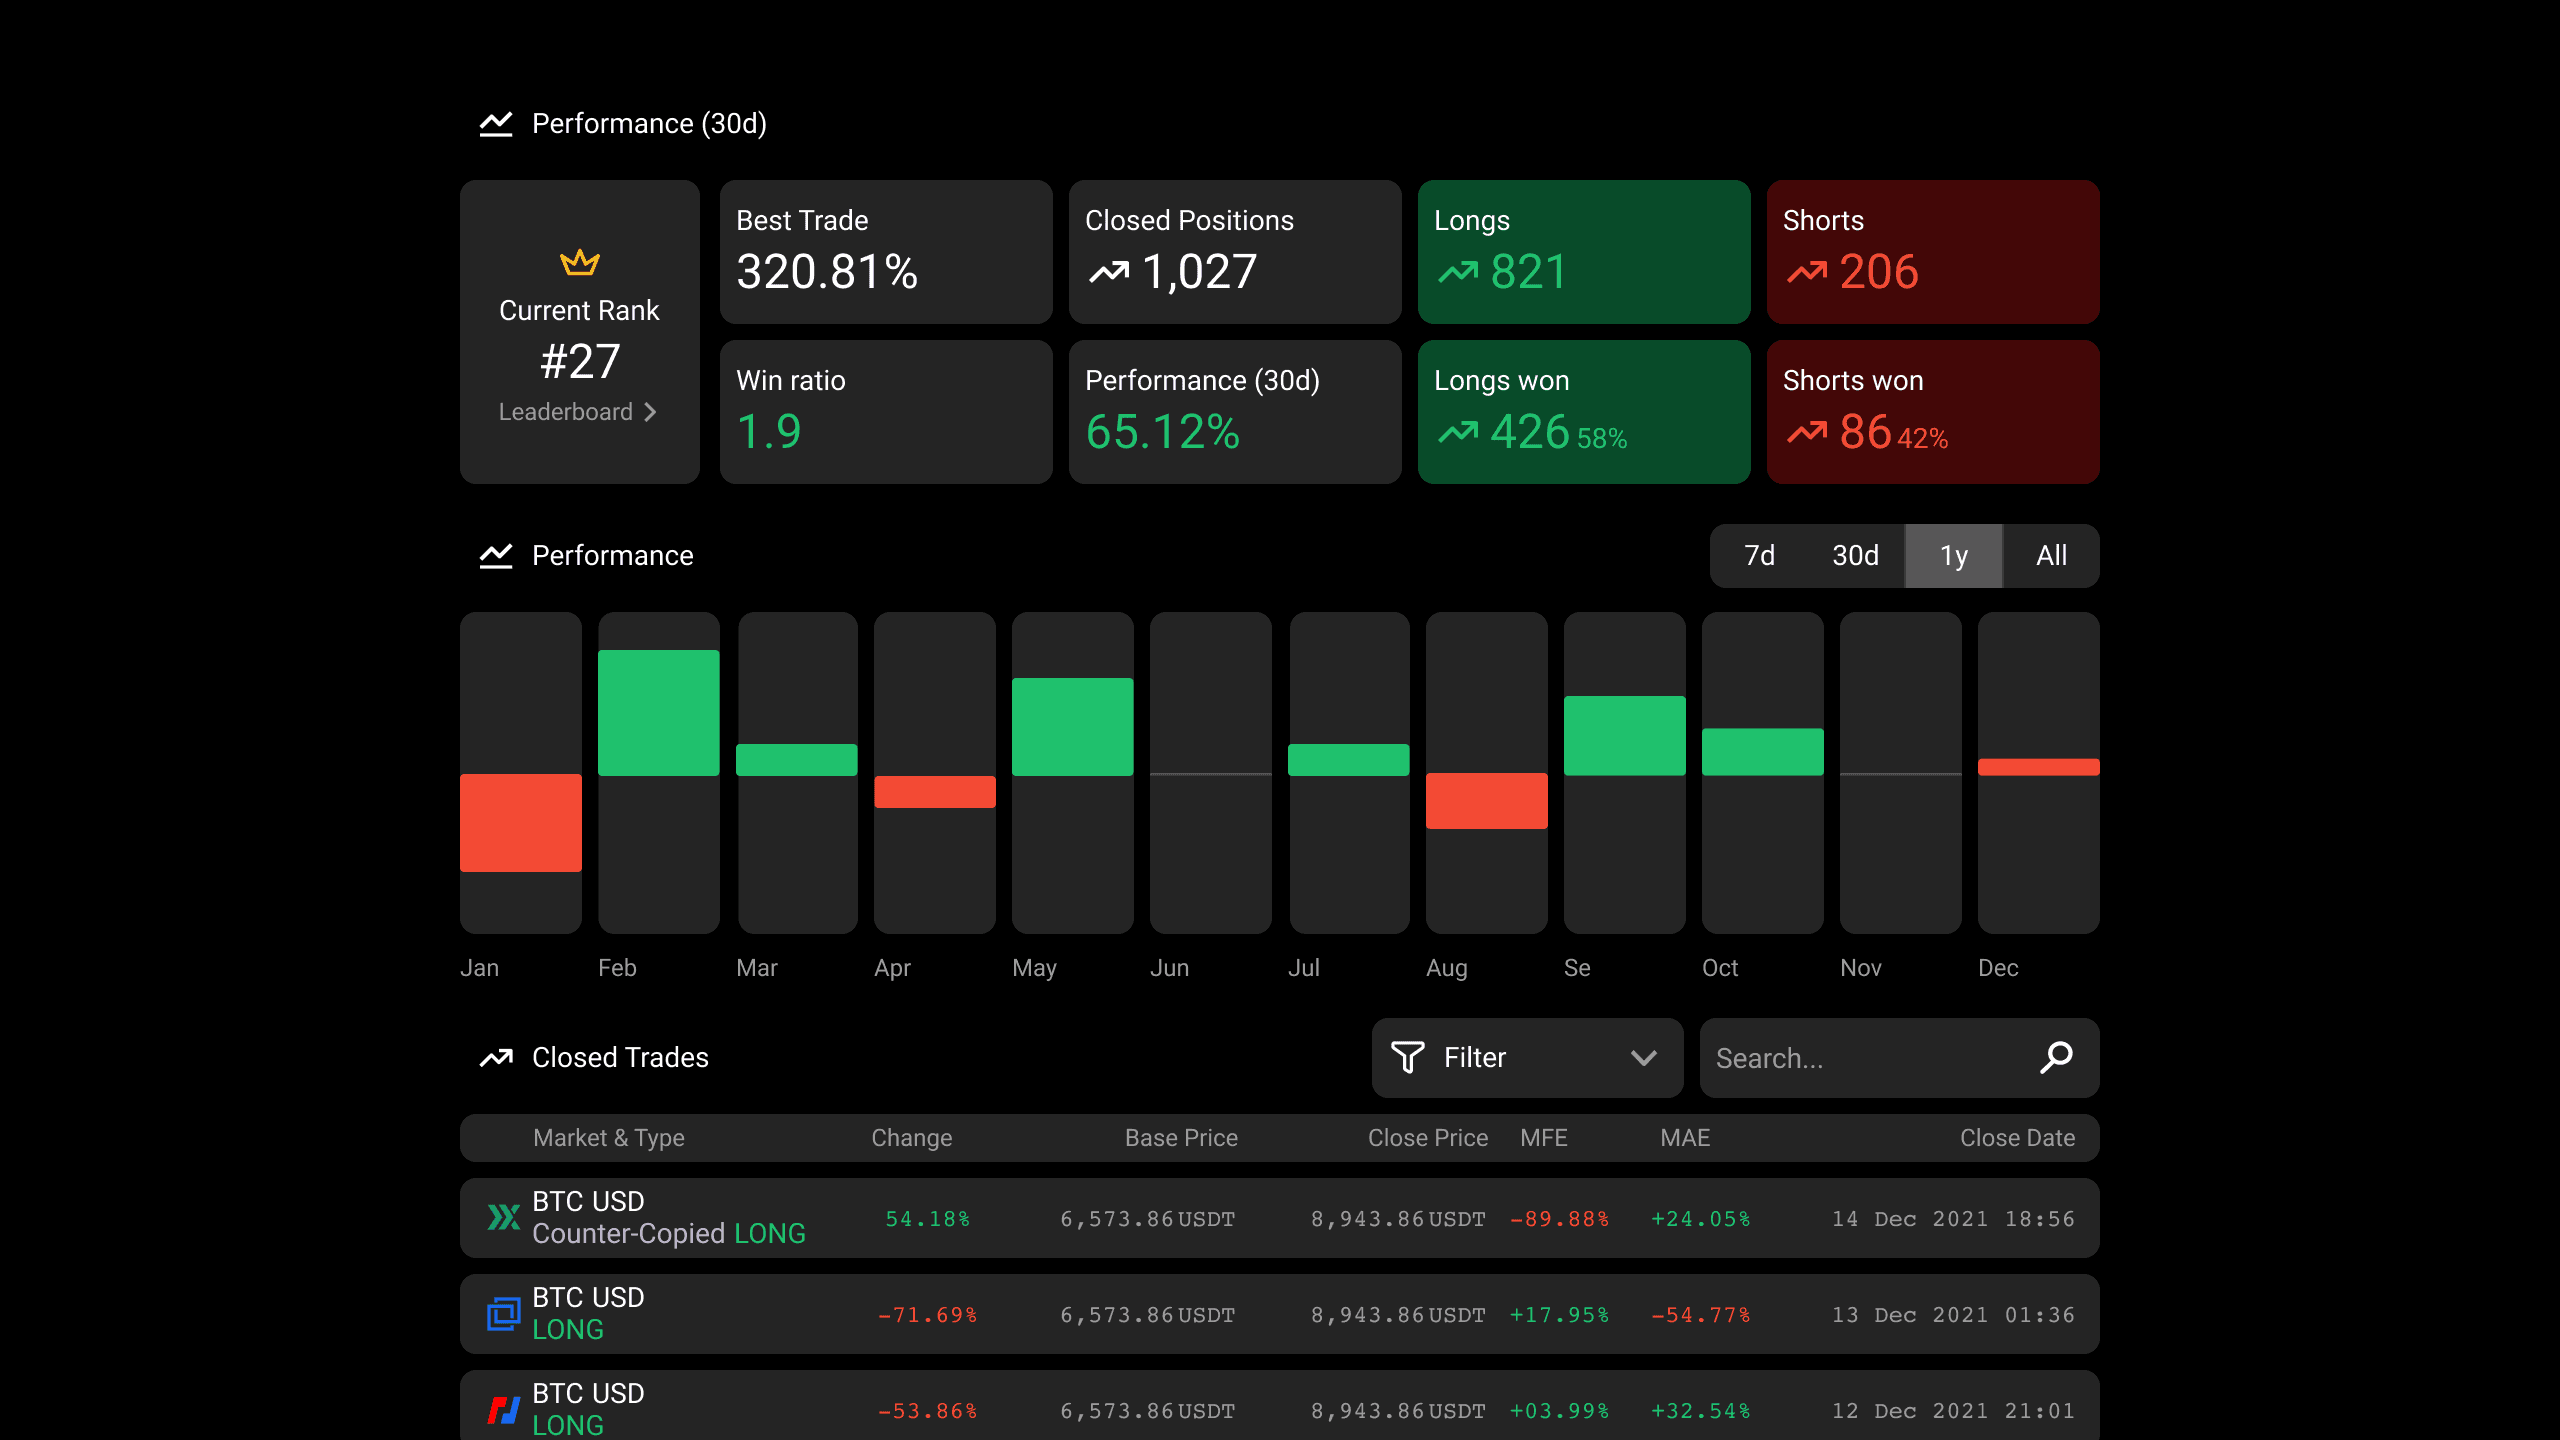Screen dimensions: 2560x1440
Task: Click the Base Price column header
Action: [x=1181, y=1138]
